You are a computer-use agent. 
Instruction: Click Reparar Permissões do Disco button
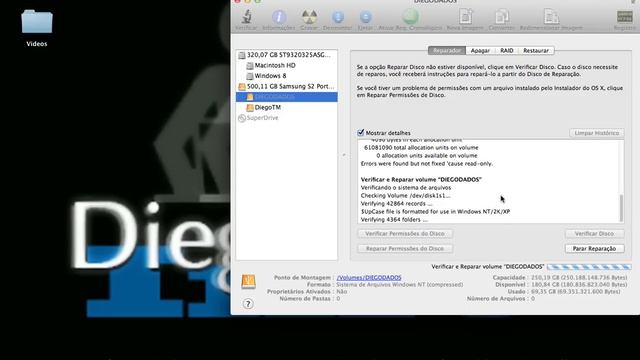[x=405, y=249]
